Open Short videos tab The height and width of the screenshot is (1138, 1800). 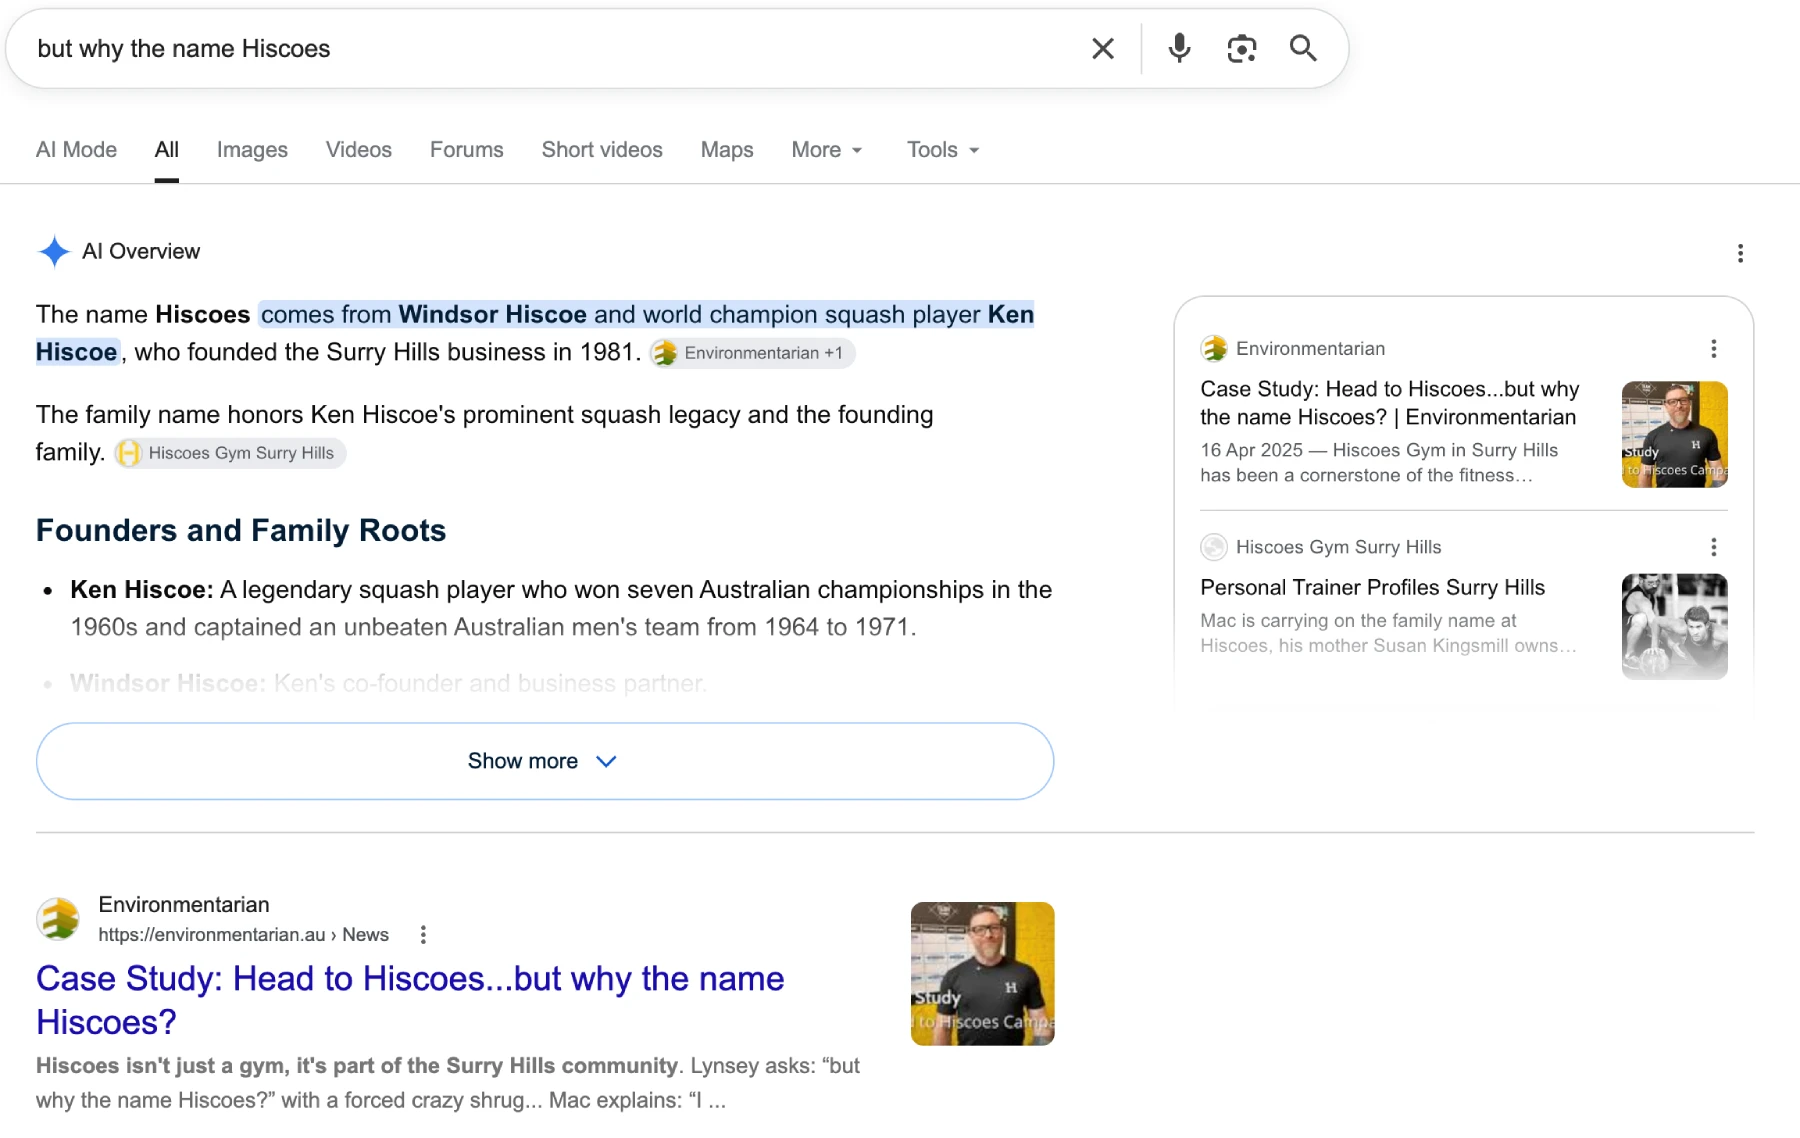pos(602,150)
